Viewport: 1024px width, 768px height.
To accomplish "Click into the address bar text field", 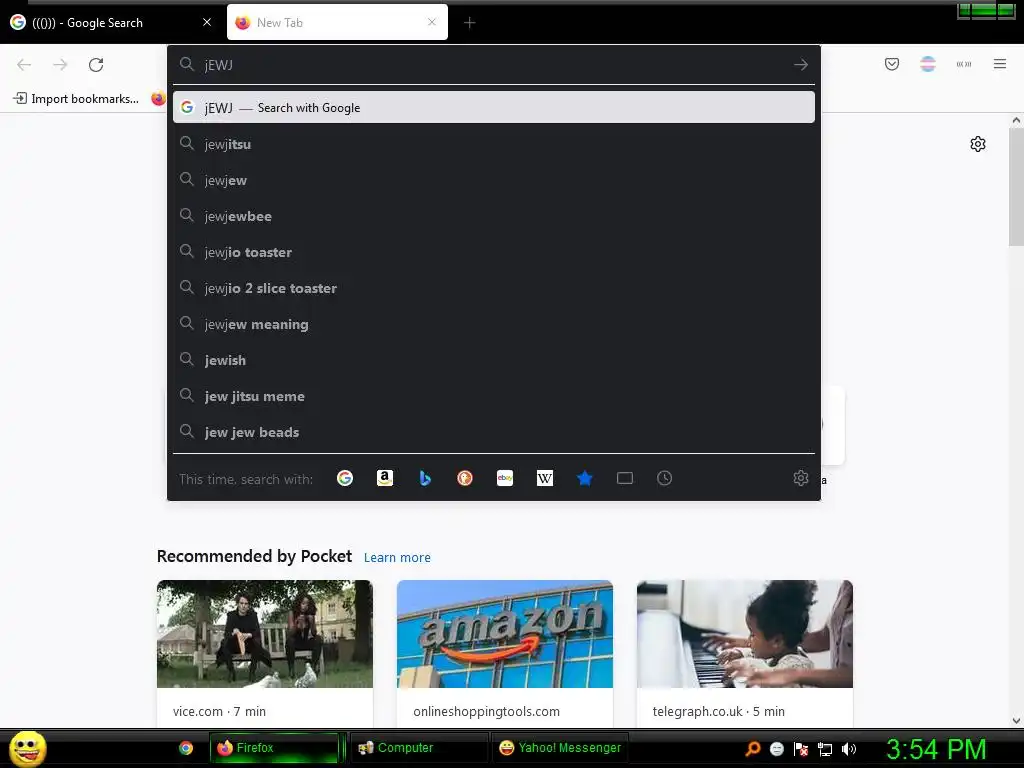I will click(x=493, y=65).
